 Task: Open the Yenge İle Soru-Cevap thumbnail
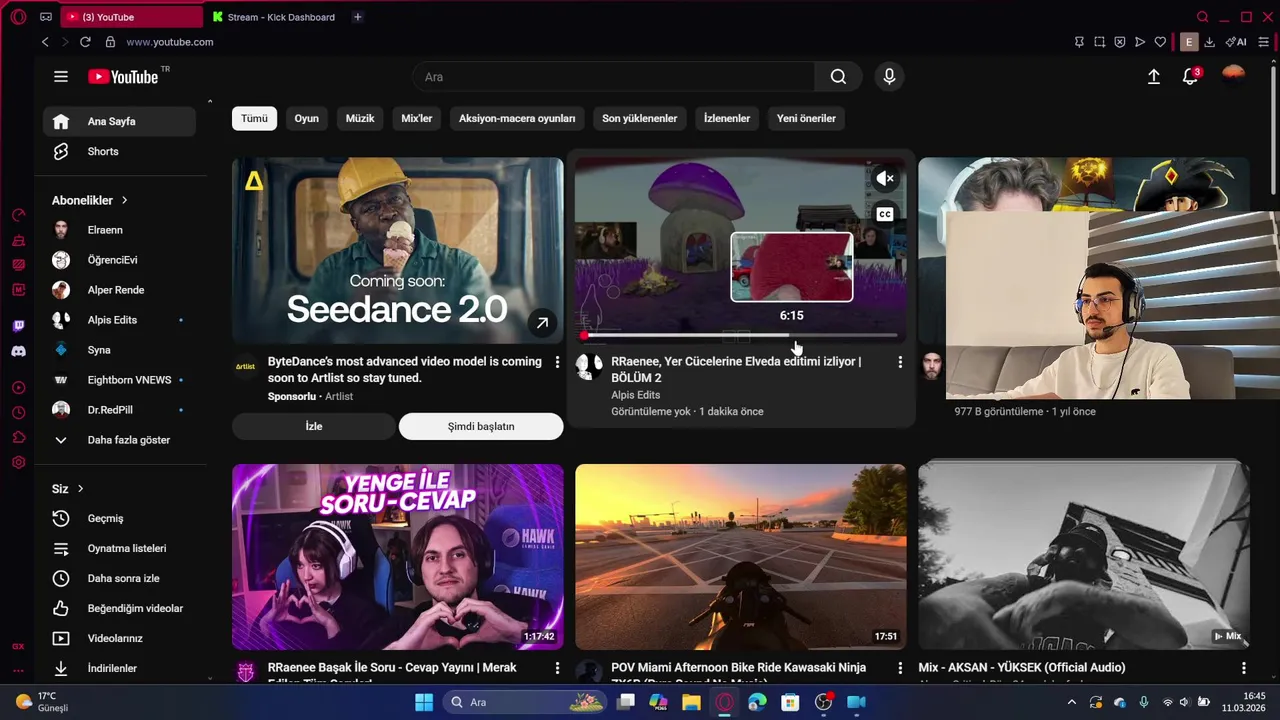398,557
